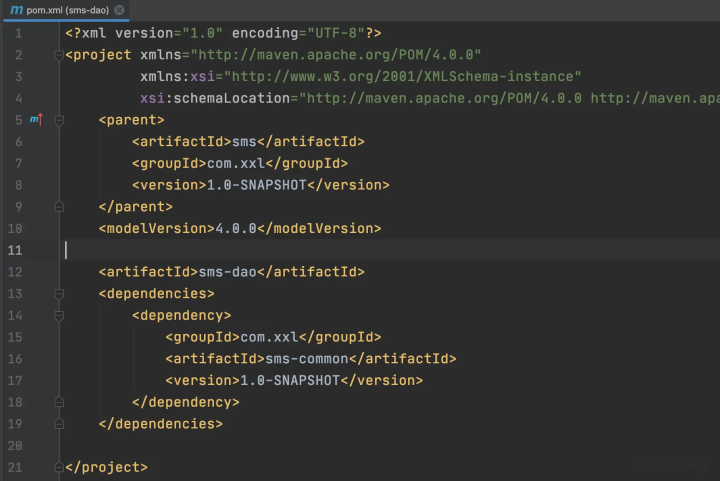The height and width of the screenshot is (481, 720).
Task: Click line number 1 in the gutter
Action: 18,33
